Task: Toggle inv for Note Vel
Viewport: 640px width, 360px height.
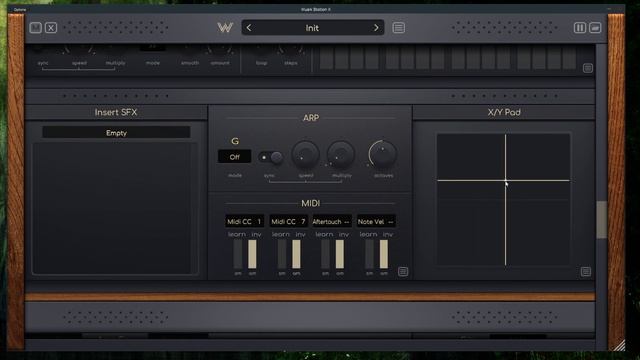Action: tap(388, 234)
